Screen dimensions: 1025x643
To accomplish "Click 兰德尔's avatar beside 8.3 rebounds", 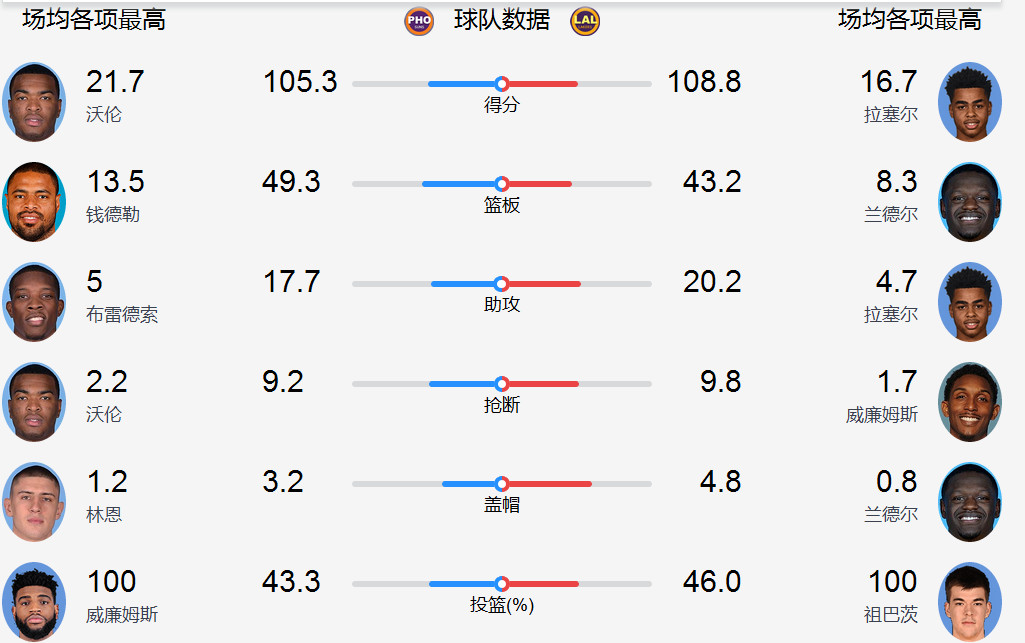I will pyautogui.click(x=969, y=201).
